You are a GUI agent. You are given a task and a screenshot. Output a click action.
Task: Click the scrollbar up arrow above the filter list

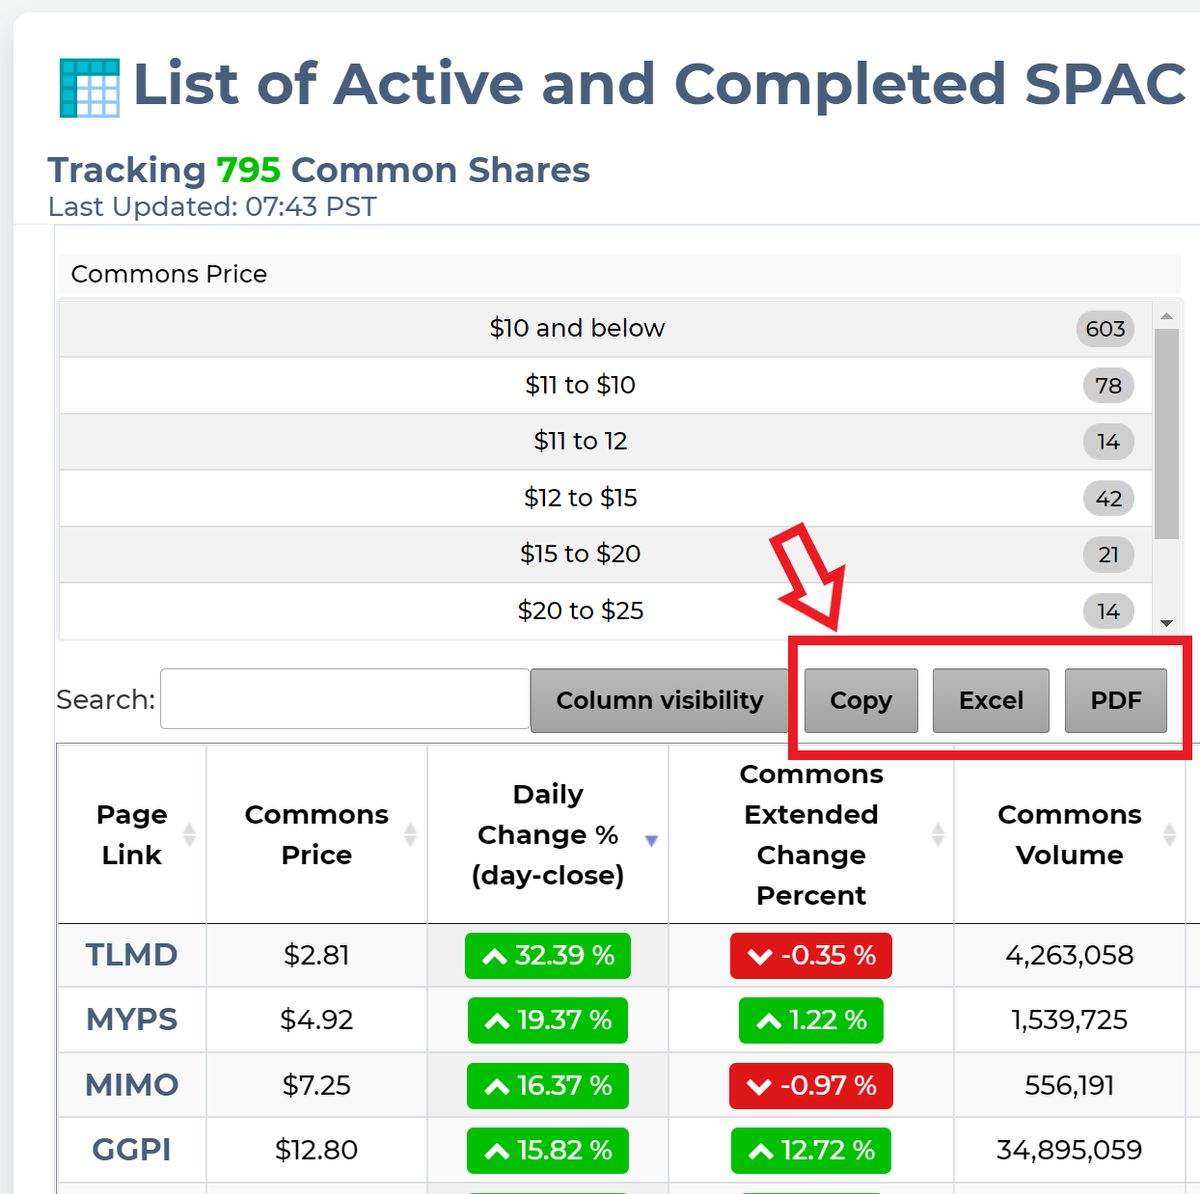(1165, 315)
